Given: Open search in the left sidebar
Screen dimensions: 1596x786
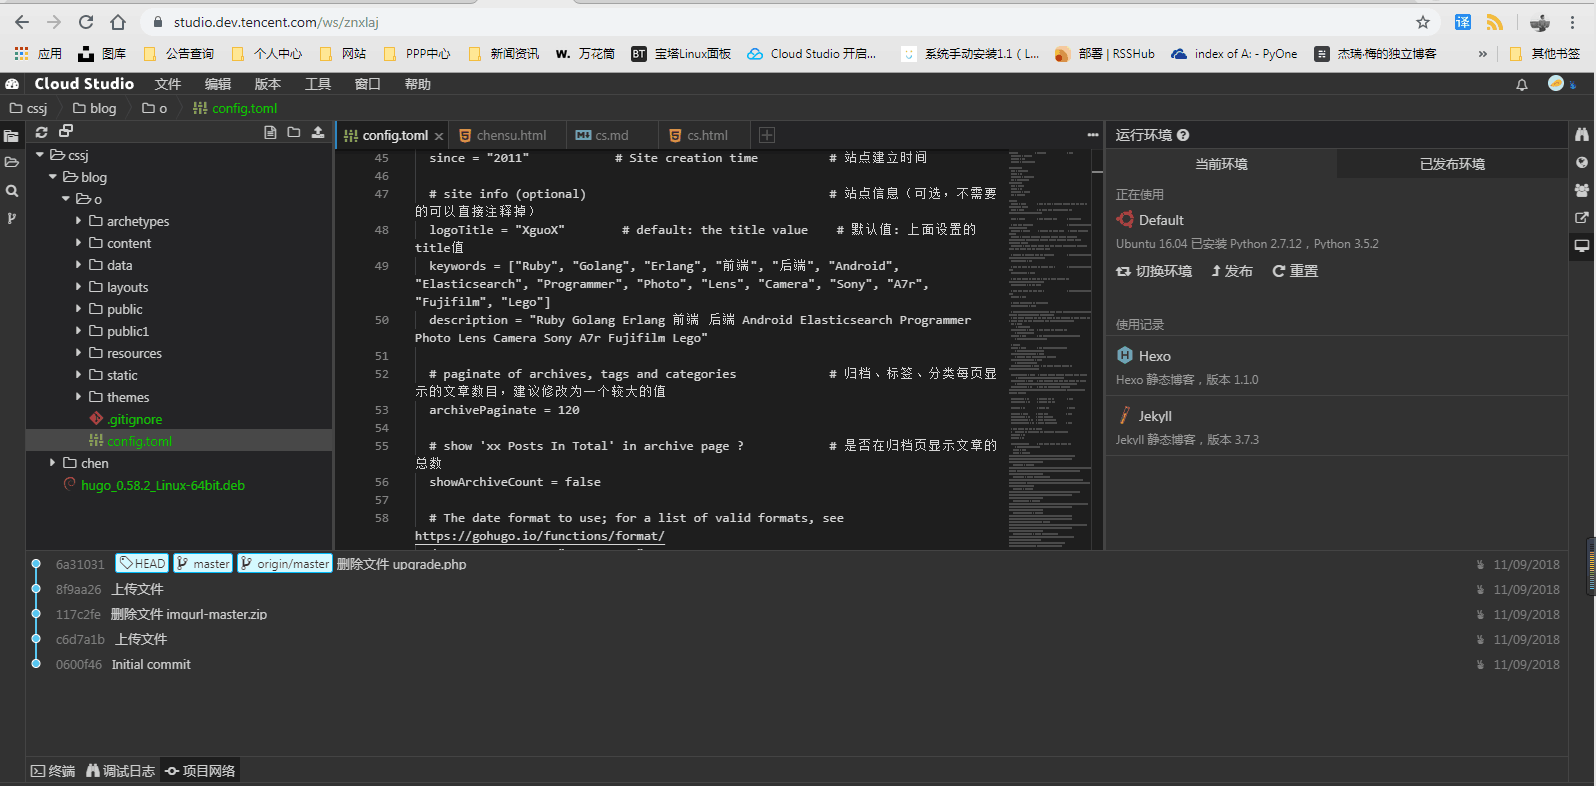Looking at the screenshot, I should point(12,191).
